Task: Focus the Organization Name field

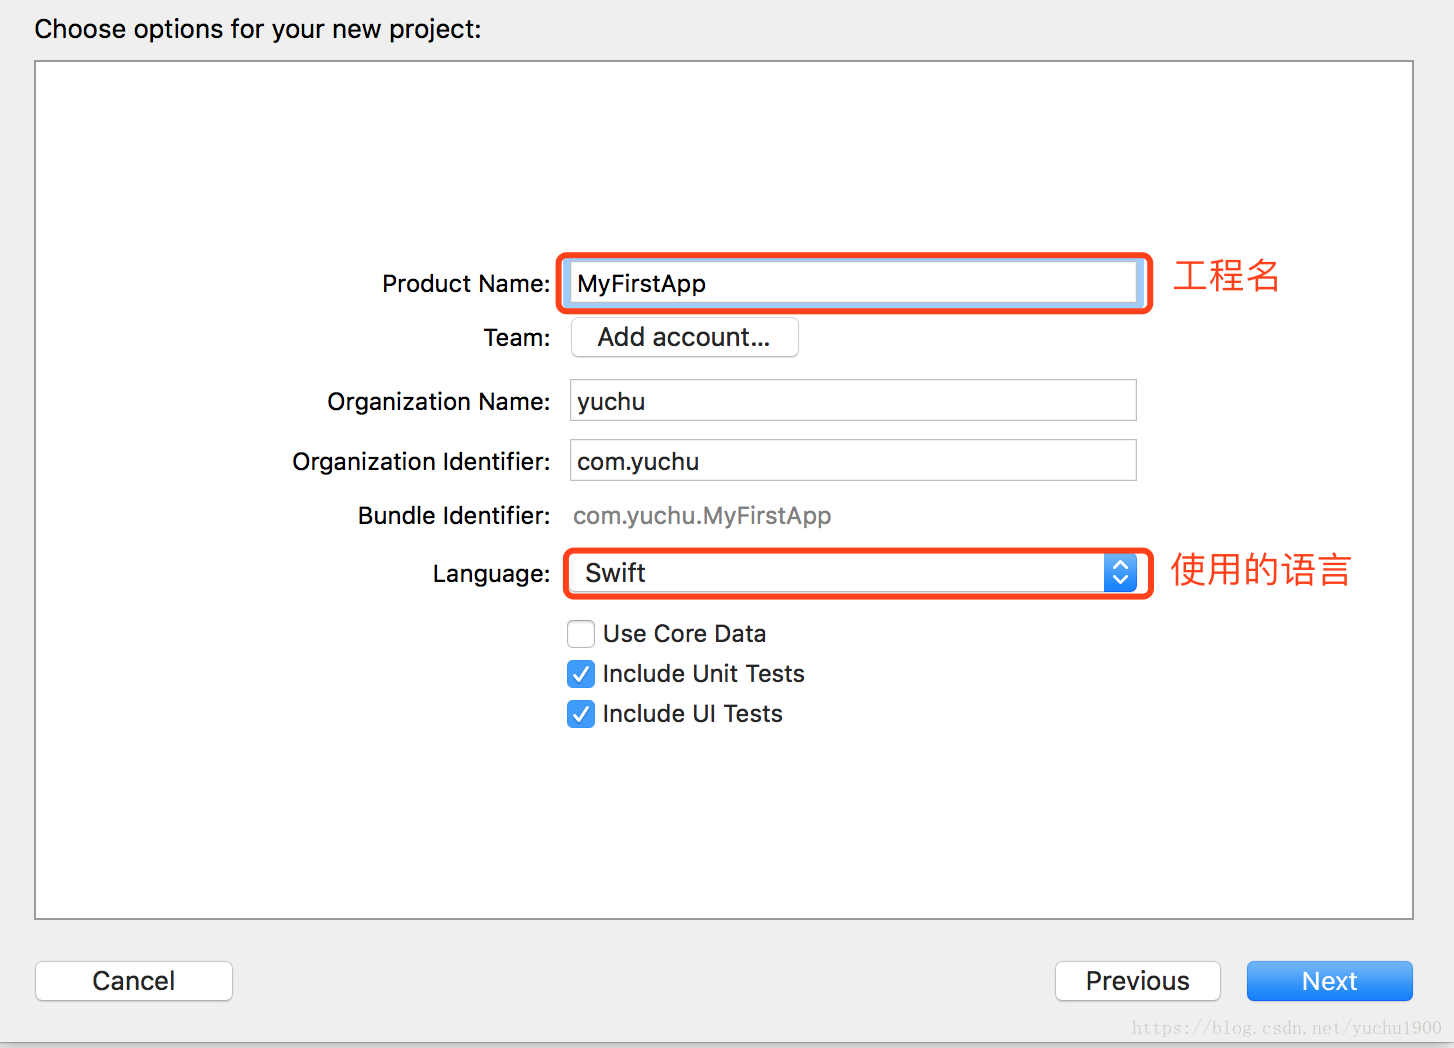Action: (x=852, y=401)
